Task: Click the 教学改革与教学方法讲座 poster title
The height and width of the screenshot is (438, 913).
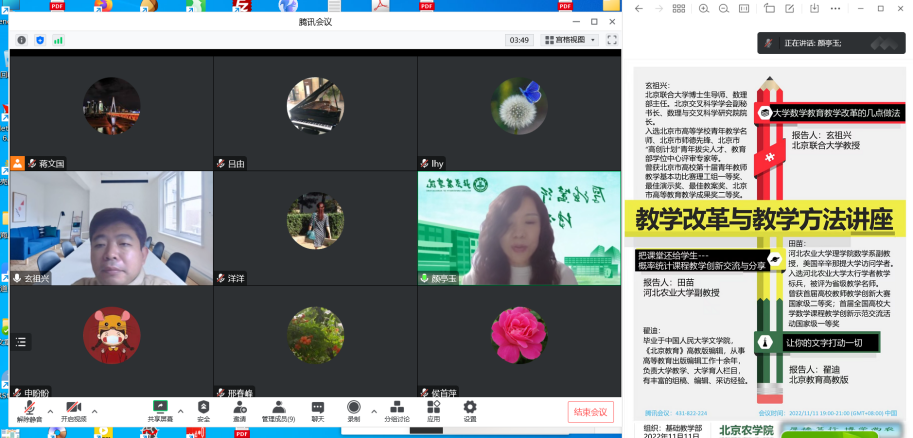Action: point(764,221)
